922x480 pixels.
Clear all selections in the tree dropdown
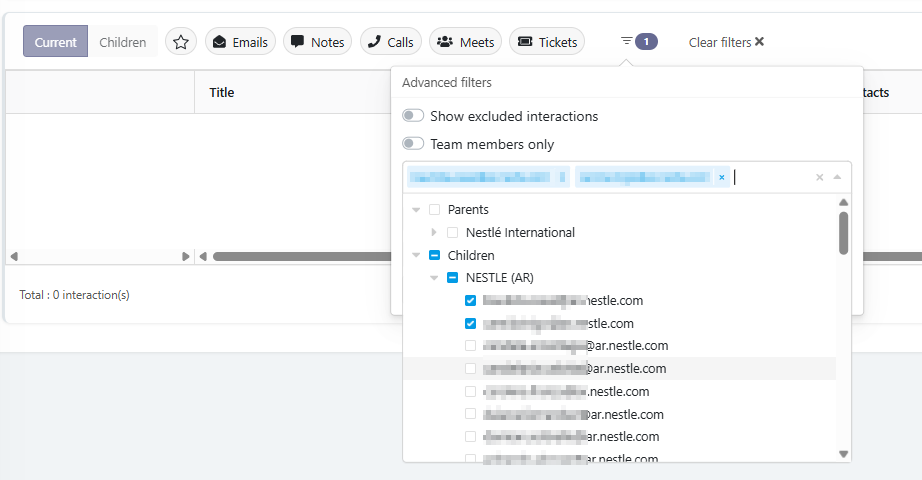click(819, 177)
